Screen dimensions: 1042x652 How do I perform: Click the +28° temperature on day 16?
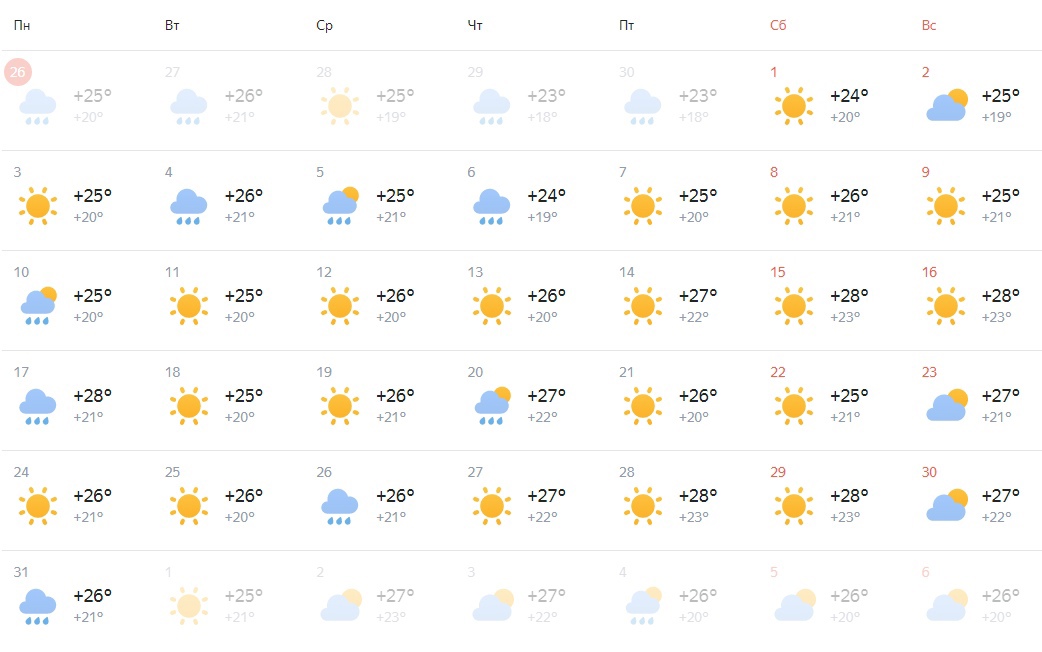(x=1001, y=296)
